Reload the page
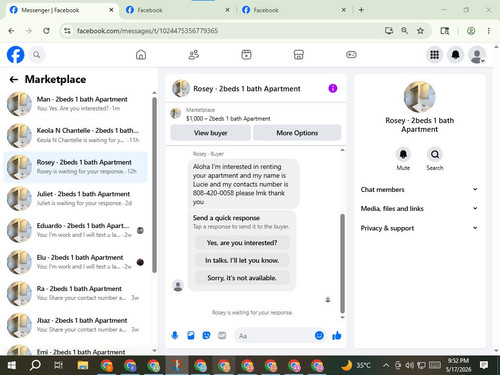Image resolution: width=500 pixels, height=375 pixels. click(46, 31)
